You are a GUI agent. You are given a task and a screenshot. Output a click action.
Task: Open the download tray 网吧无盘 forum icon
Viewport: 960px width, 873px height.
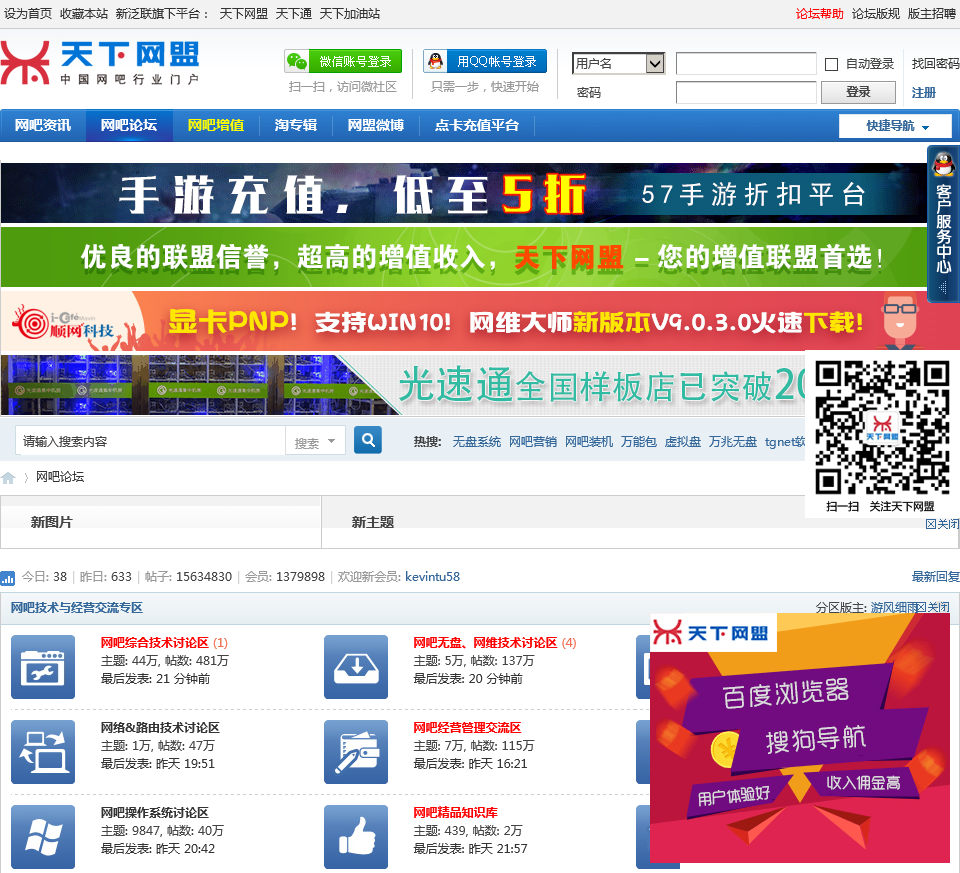tap(356, 667)
